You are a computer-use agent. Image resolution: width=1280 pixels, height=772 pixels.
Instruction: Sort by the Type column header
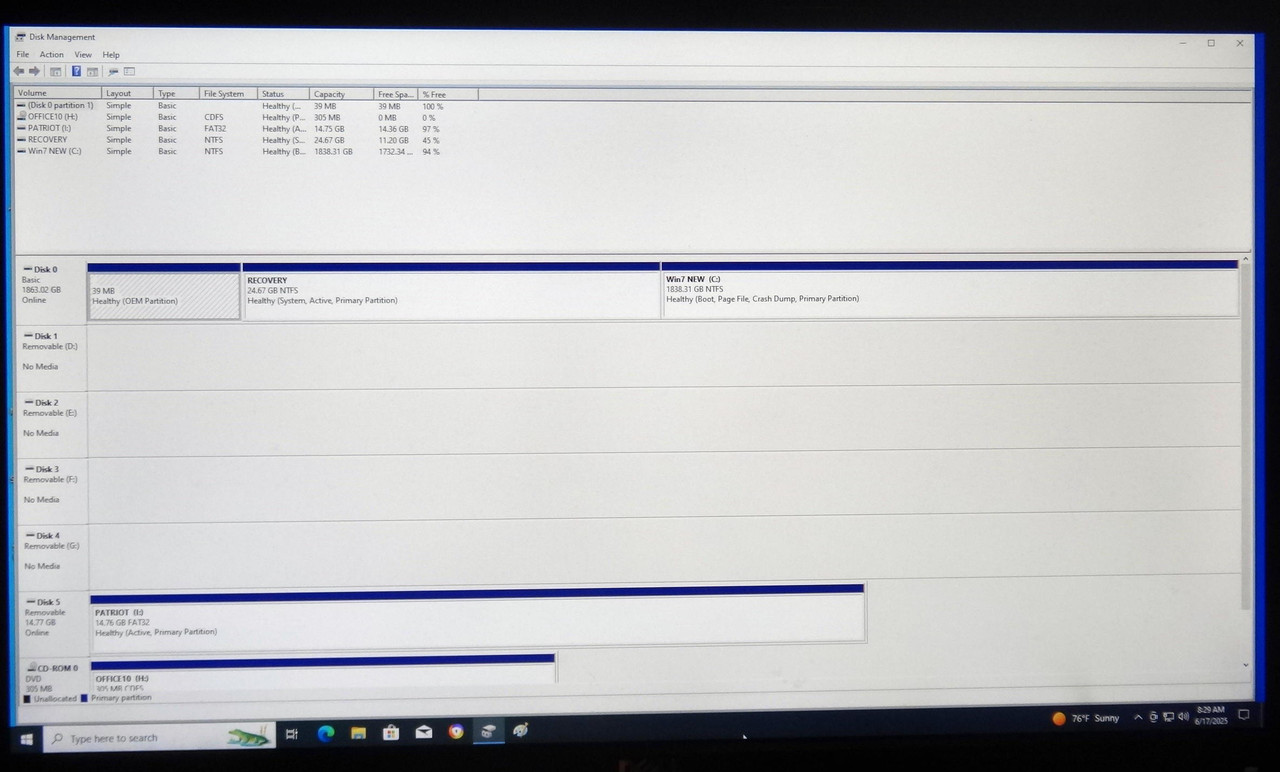pos(177,93)
